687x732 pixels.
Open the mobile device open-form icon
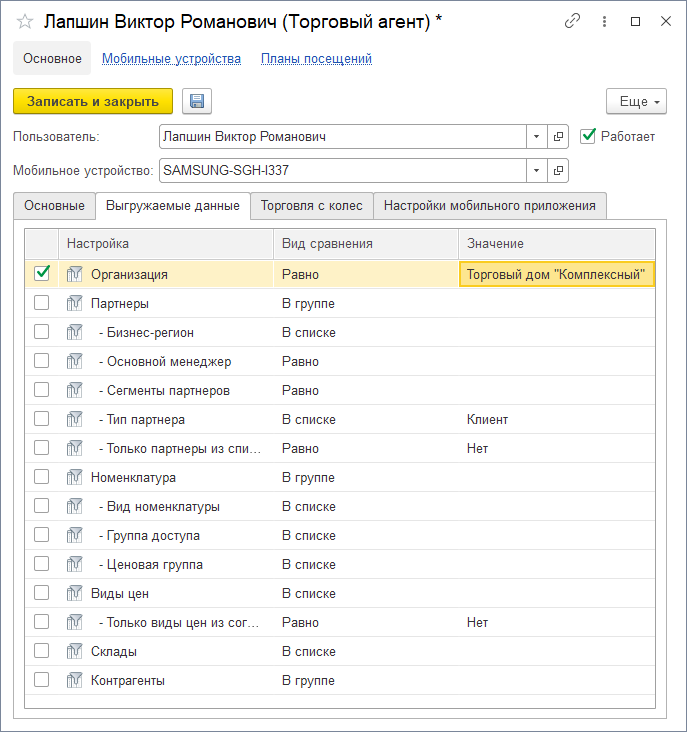(x=558, y=170)
